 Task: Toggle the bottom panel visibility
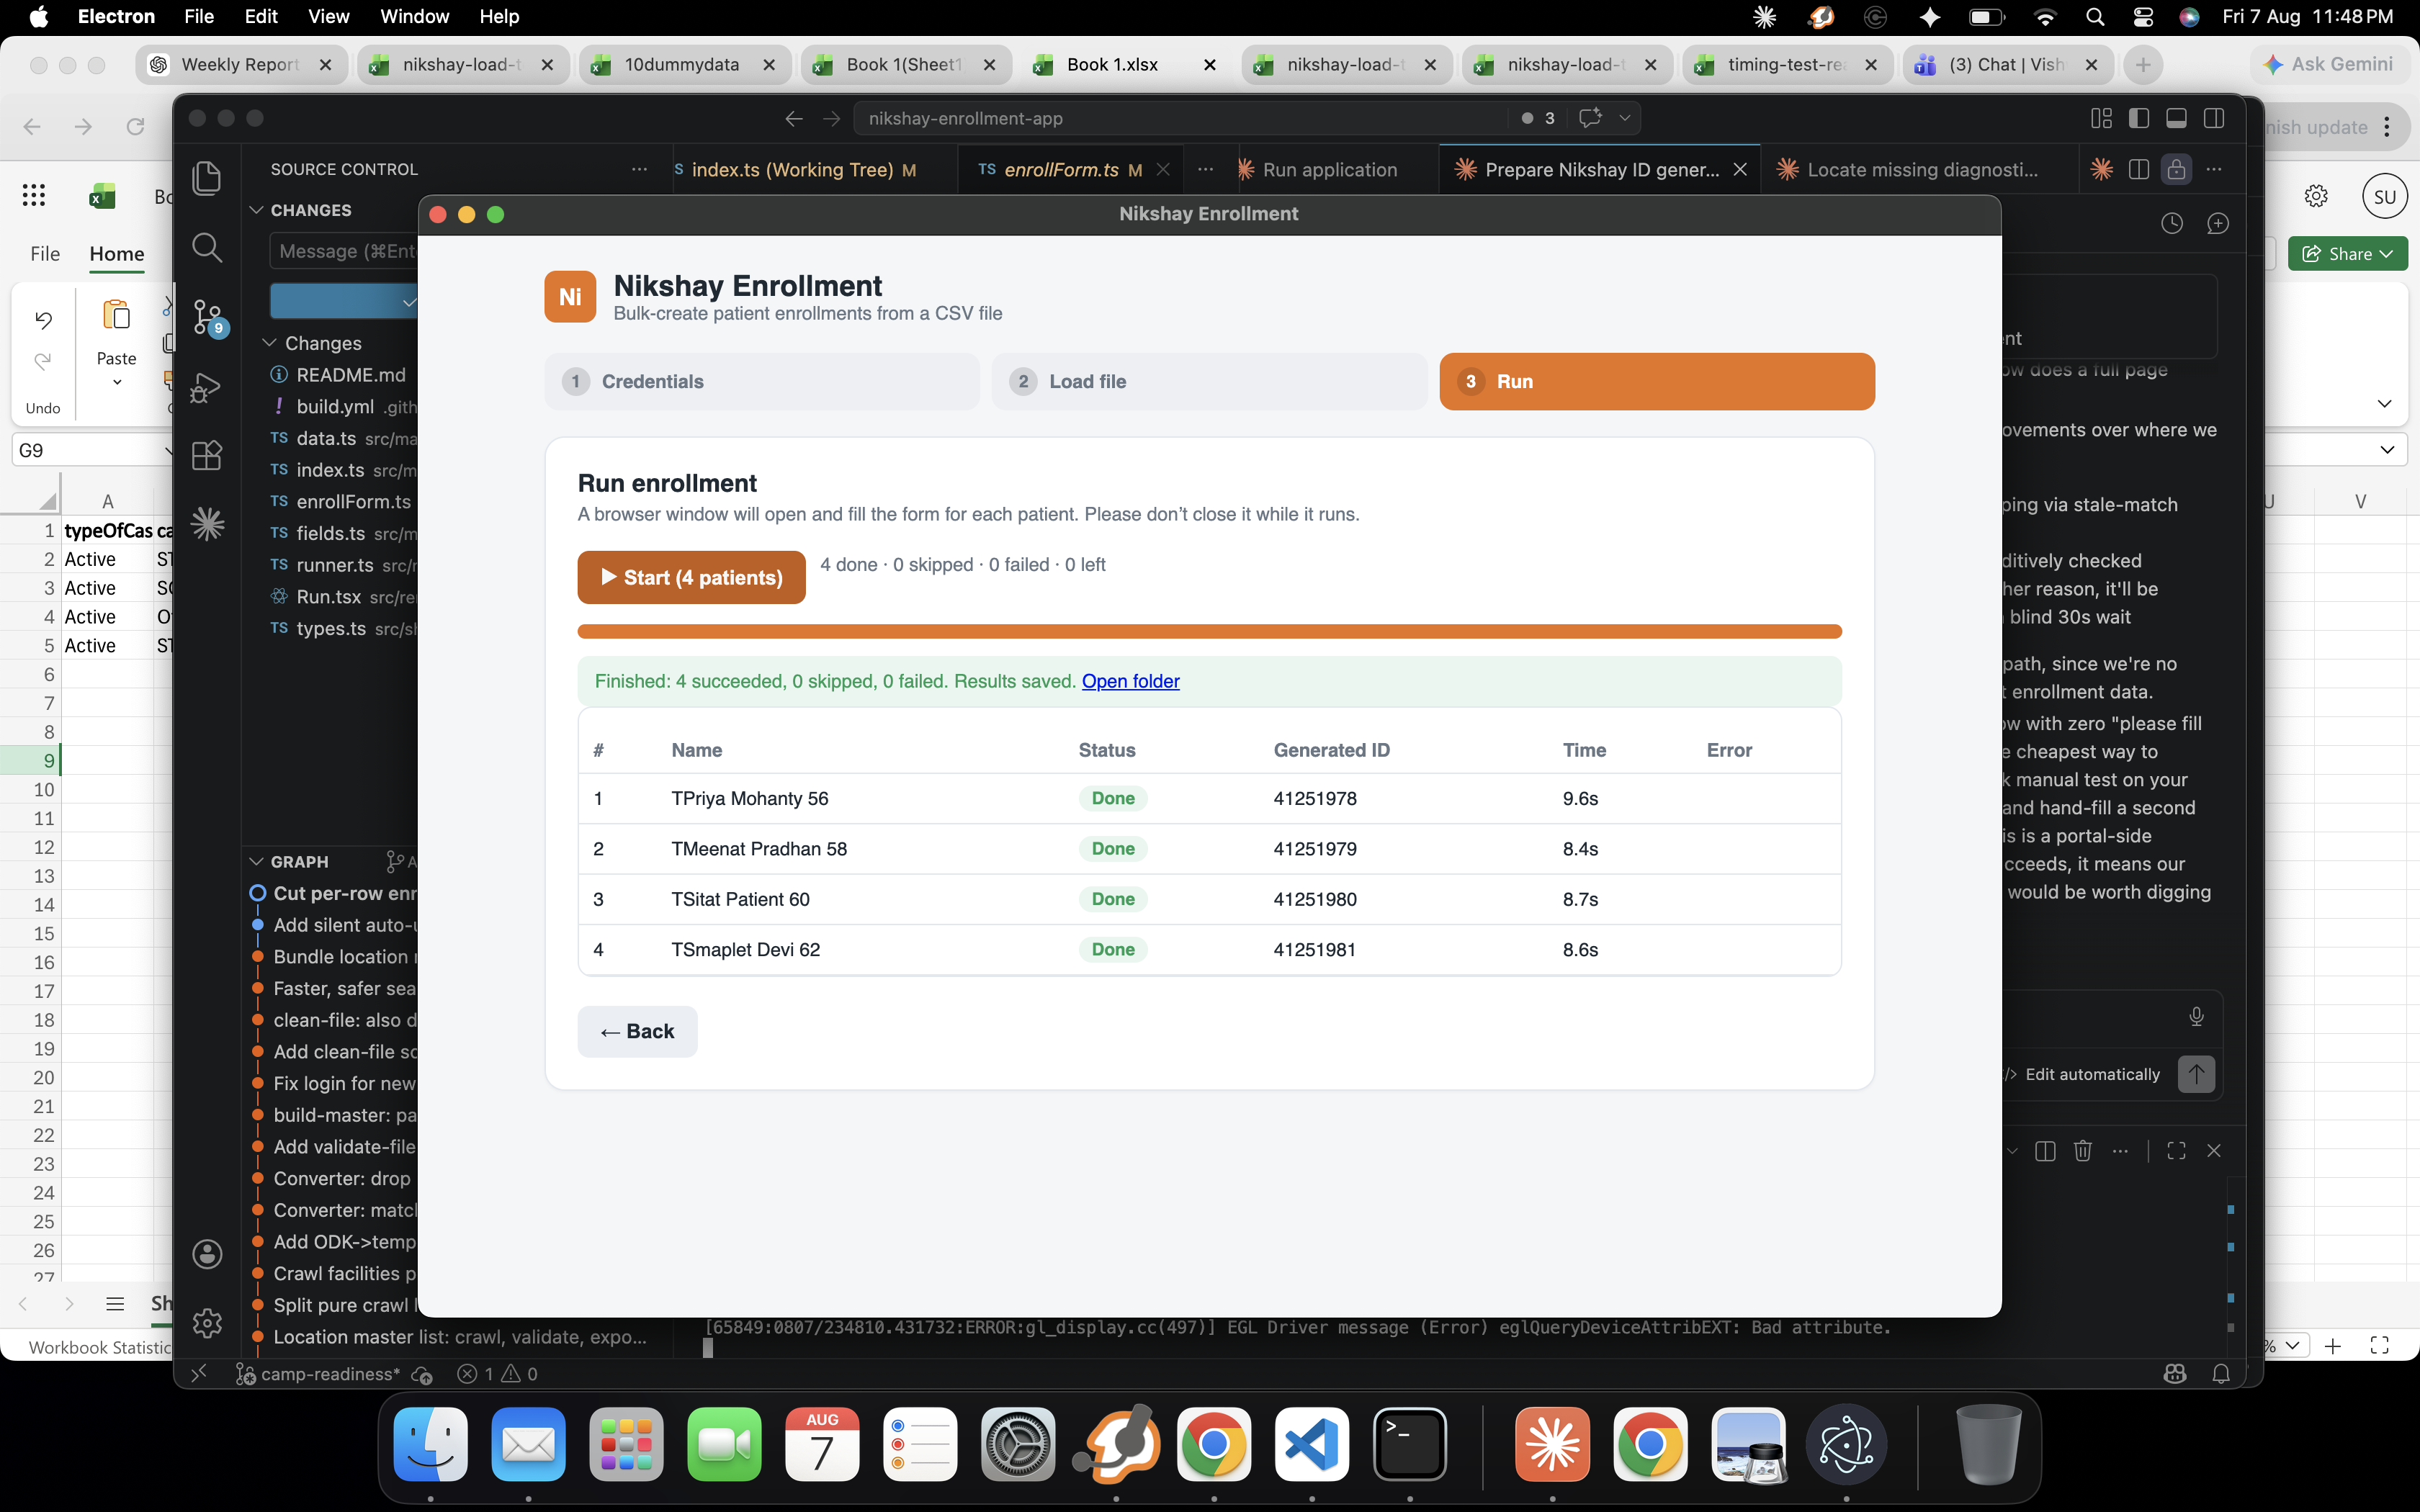click(2176, 118)
